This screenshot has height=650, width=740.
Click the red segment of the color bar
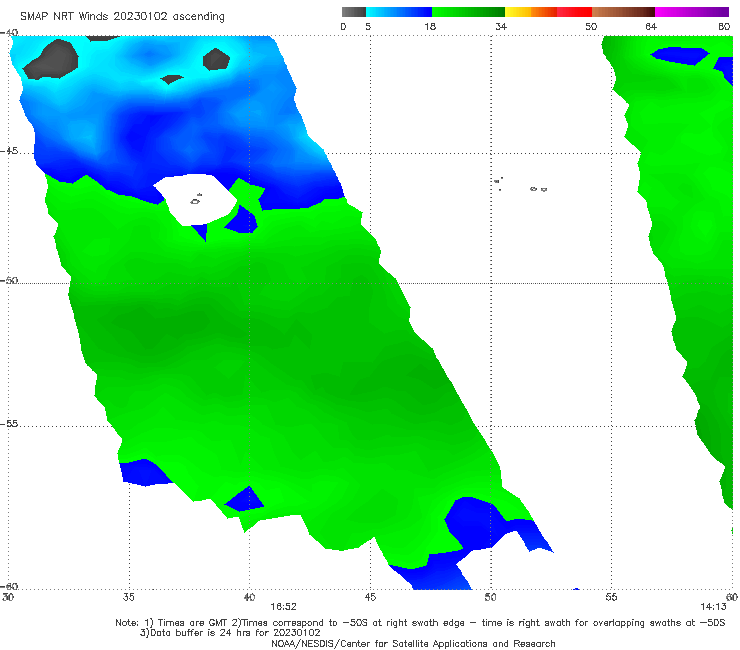(x=574, y=12)
